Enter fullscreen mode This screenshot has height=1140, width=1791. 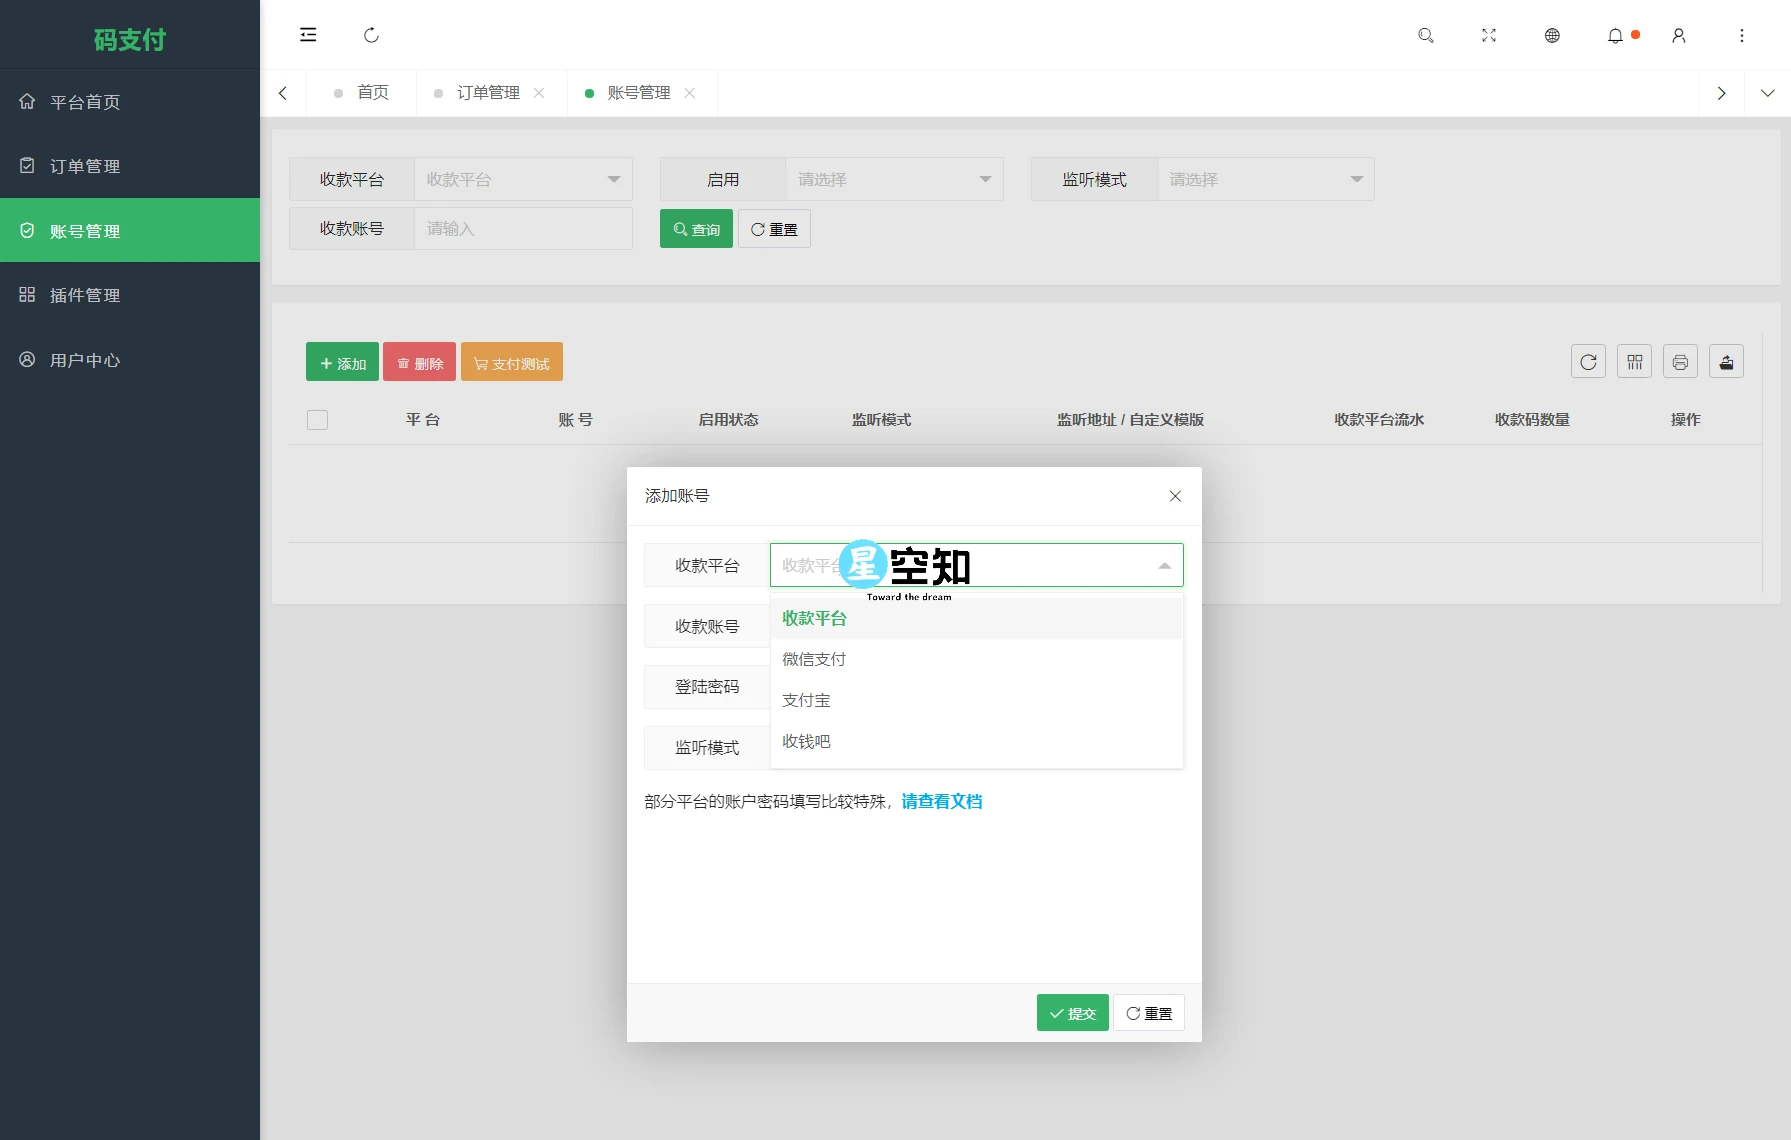(1489, 35)
